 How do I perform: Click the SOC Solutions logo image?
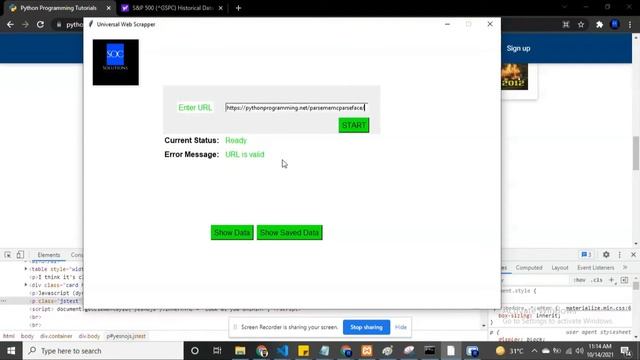pos(116,62)
